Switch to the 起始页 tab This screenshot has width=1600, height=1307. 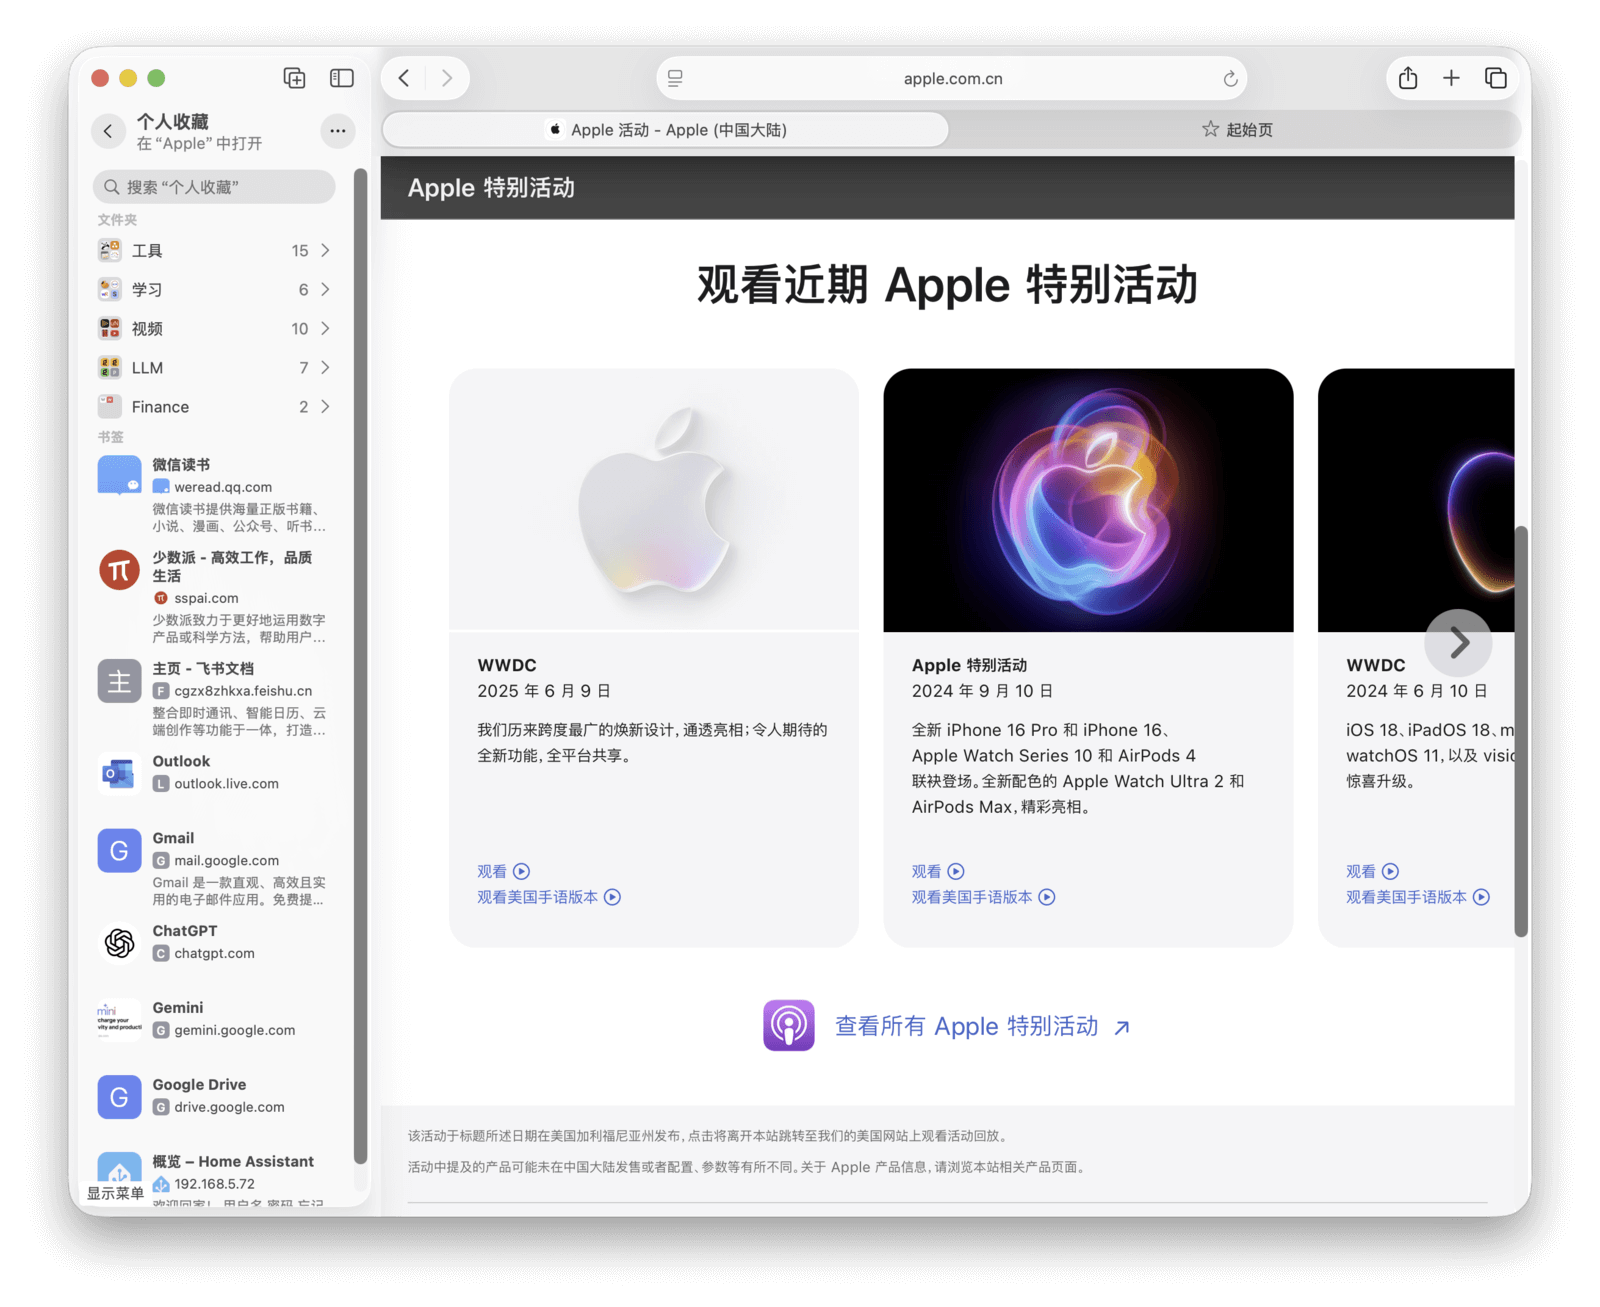1236,130
